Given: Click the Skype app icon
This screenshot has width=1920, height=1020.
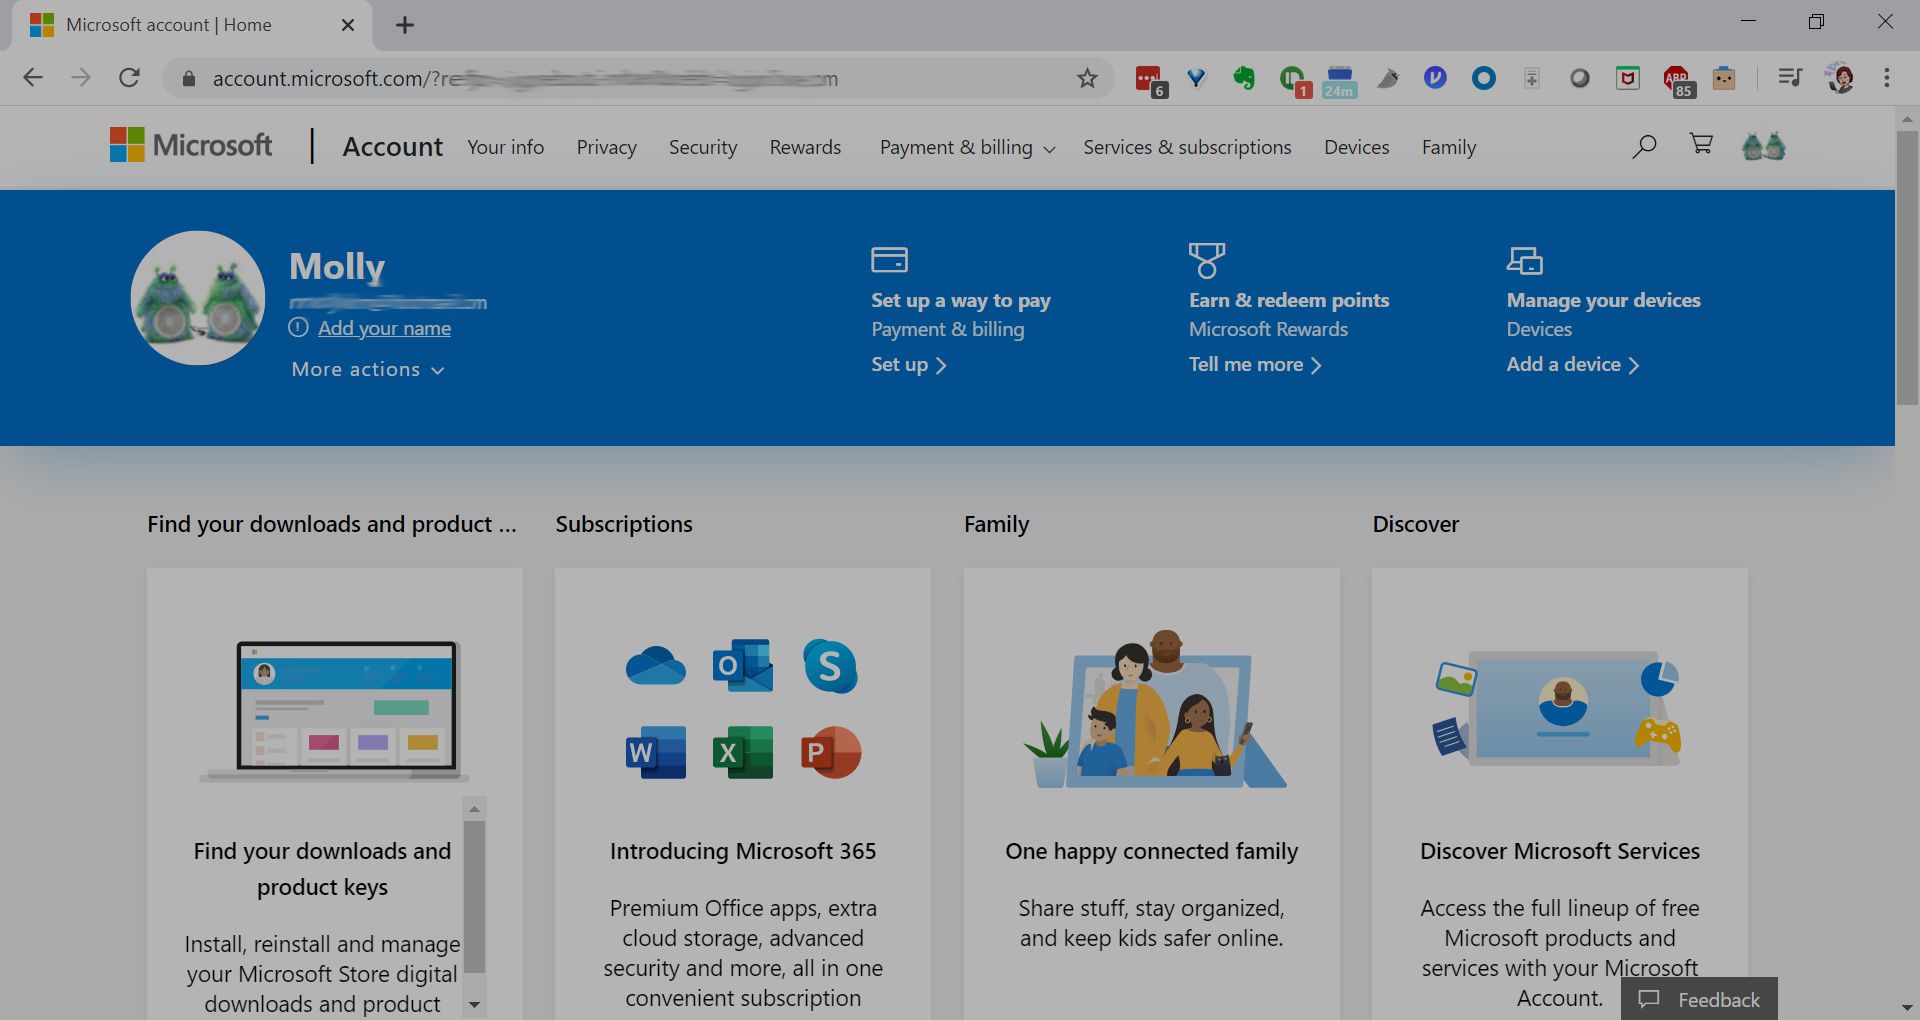Looking at the screenshot, I should click(x=830, y=666).
